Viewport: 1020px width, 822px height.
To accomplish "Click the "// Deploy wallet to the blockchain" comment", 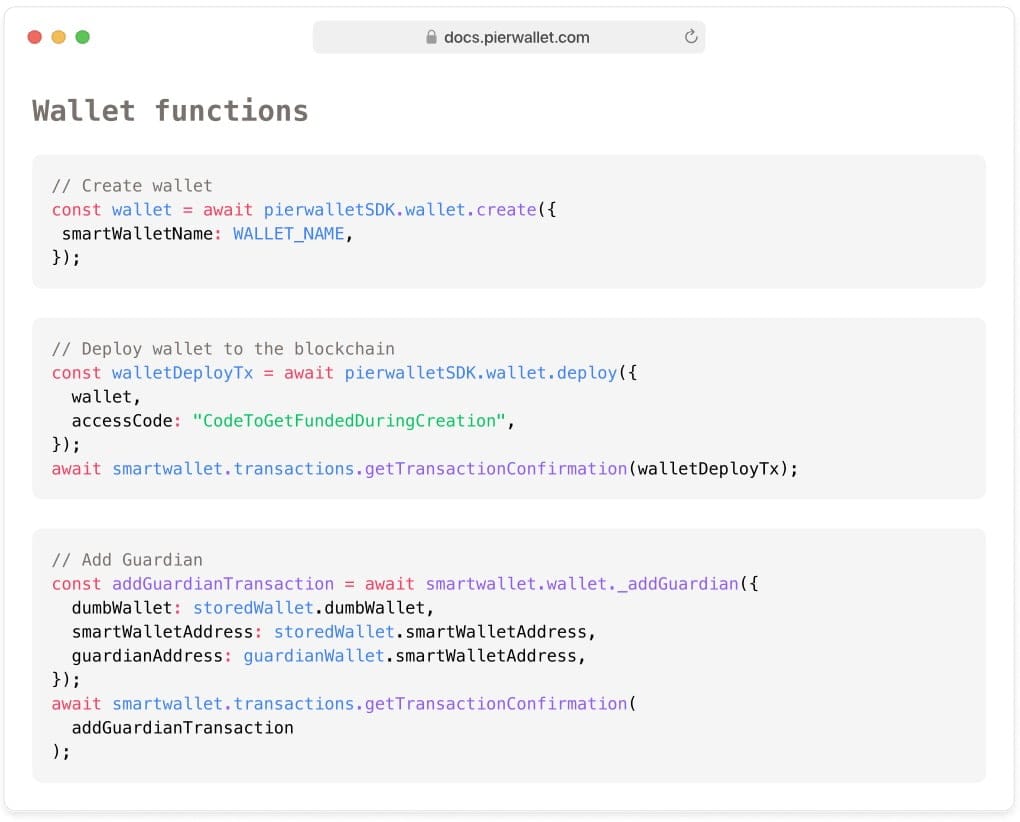I will click(223, 349).
